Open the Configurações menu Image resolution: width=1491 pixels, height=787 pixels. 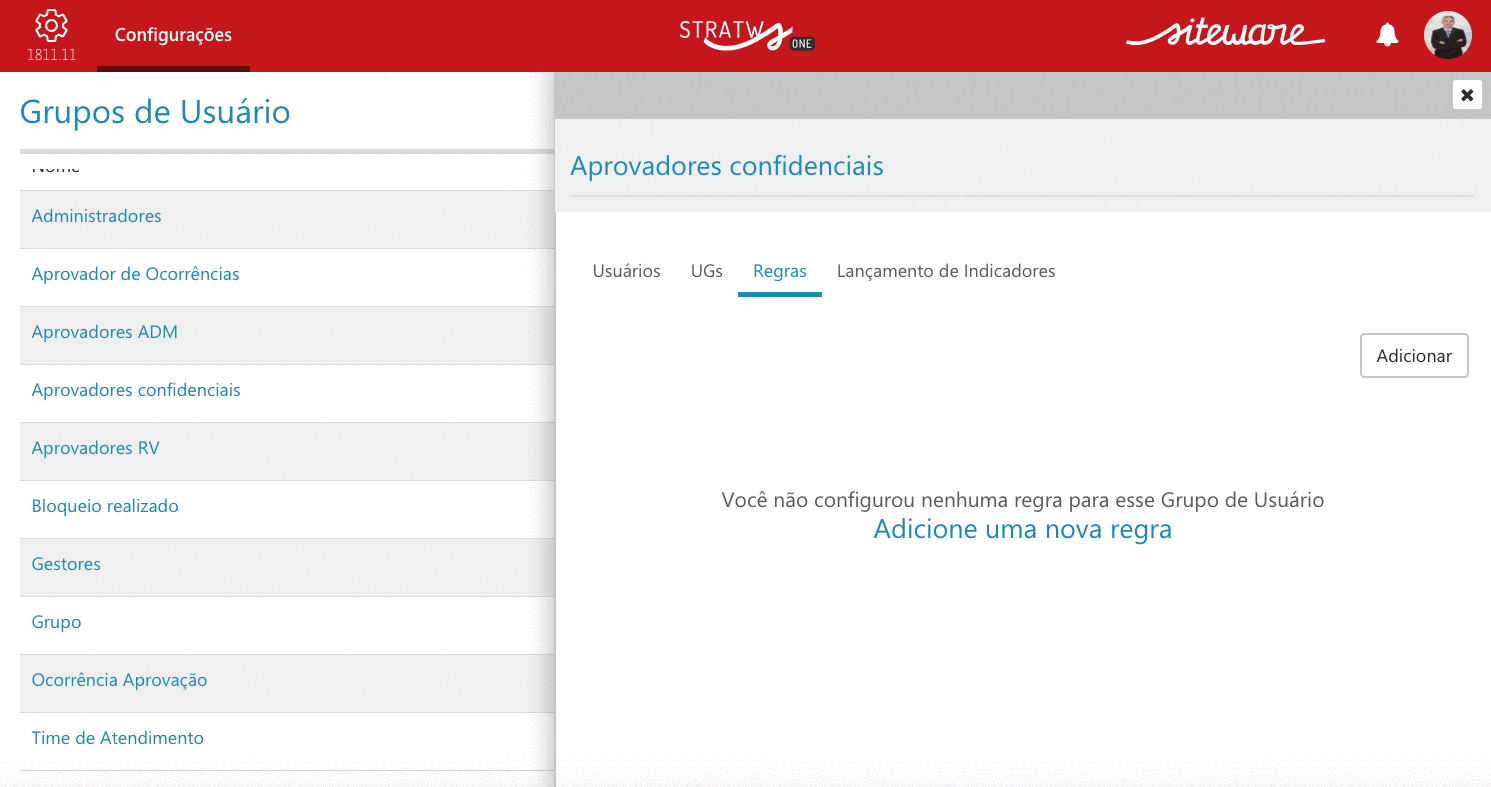click(173, 35)
